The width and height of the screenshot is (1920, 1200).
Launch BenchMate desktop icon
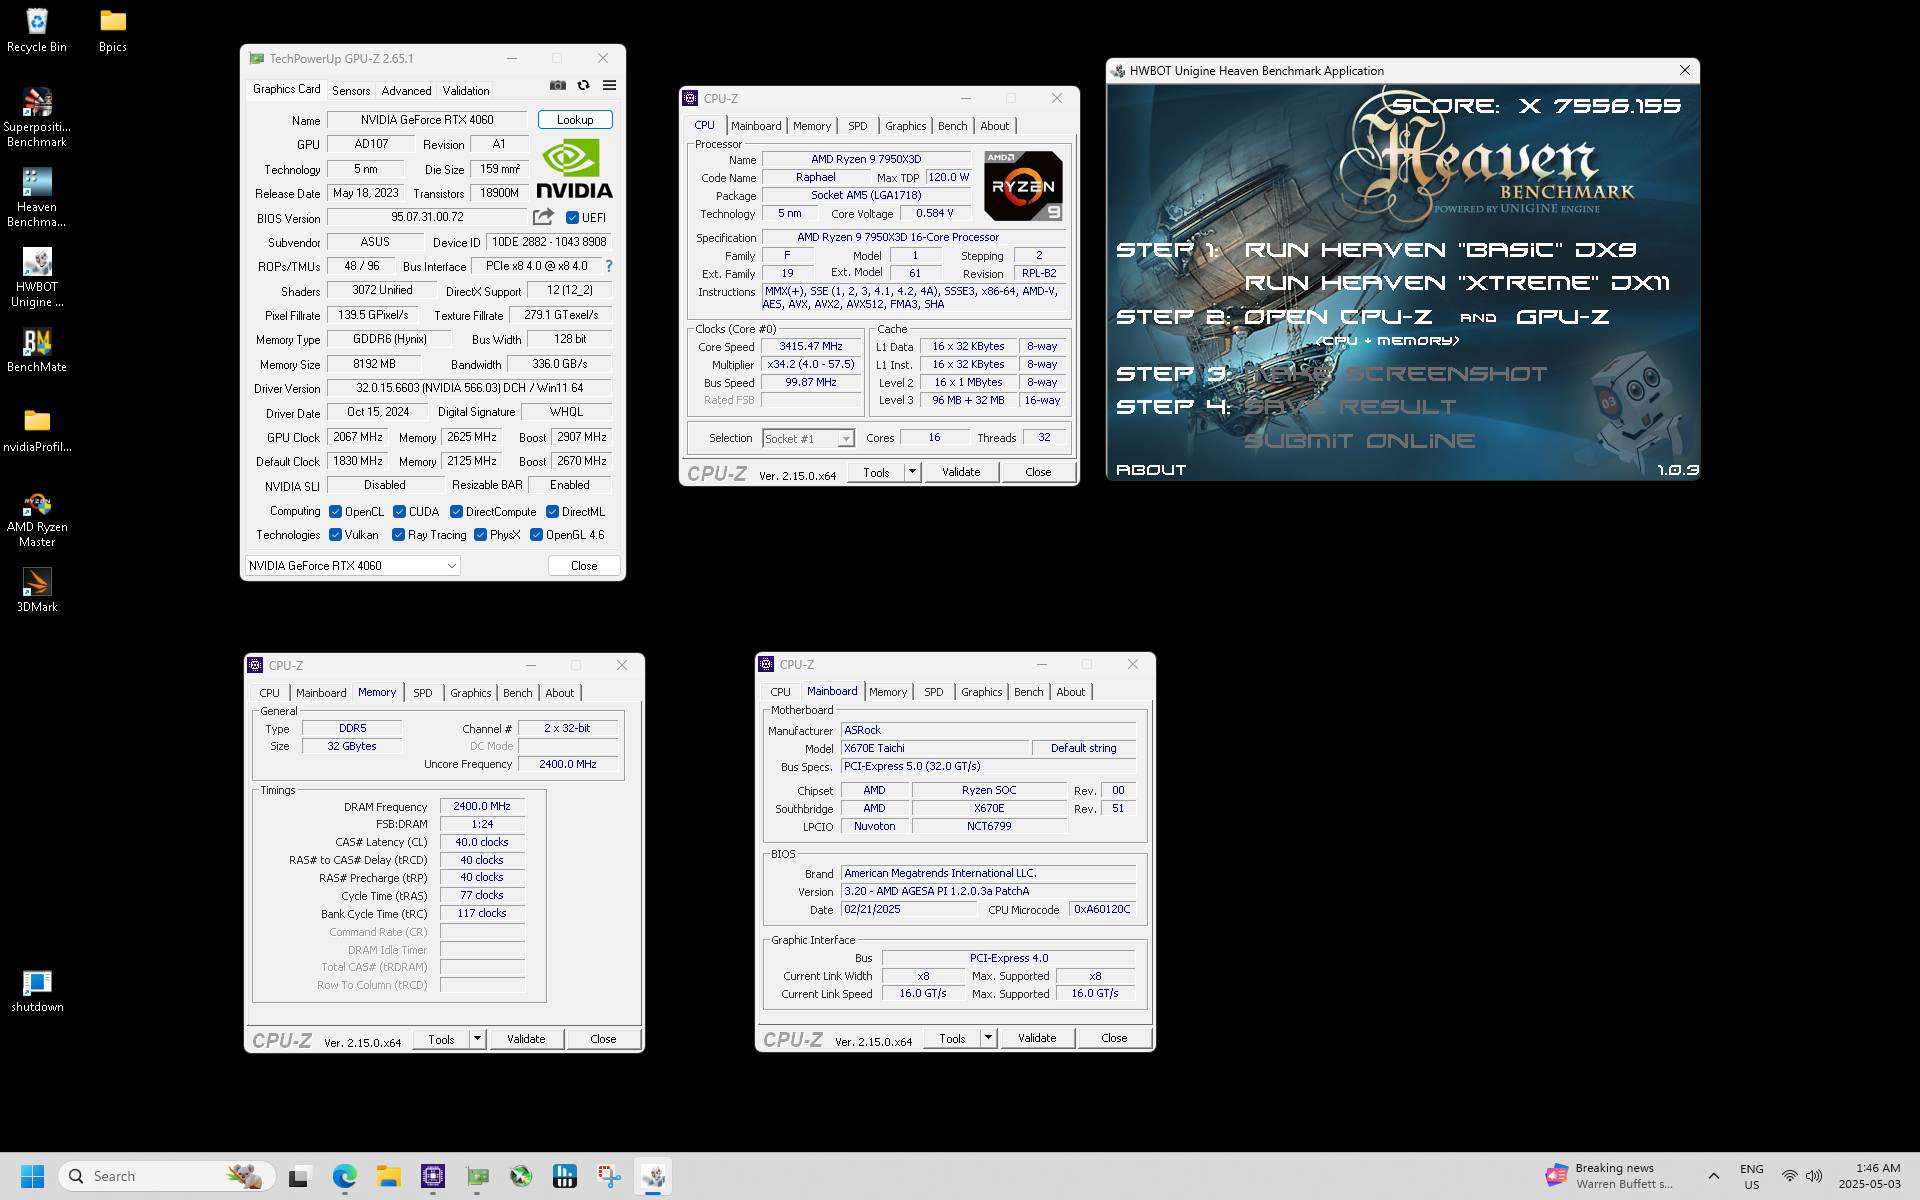click(37, 350)
